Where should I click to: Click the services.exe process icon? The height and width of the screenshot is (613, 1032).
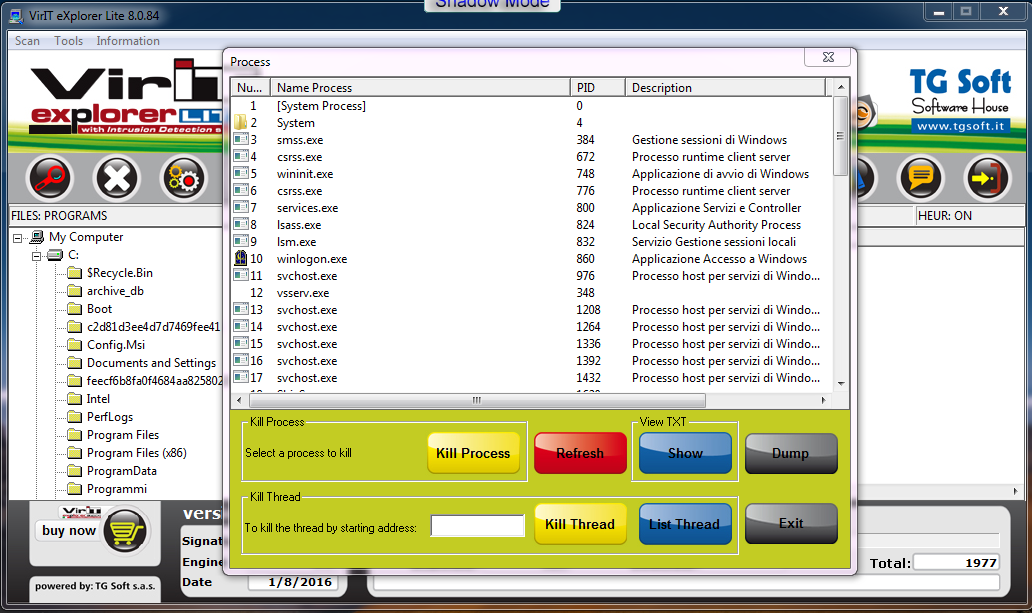tap(241, 207)
